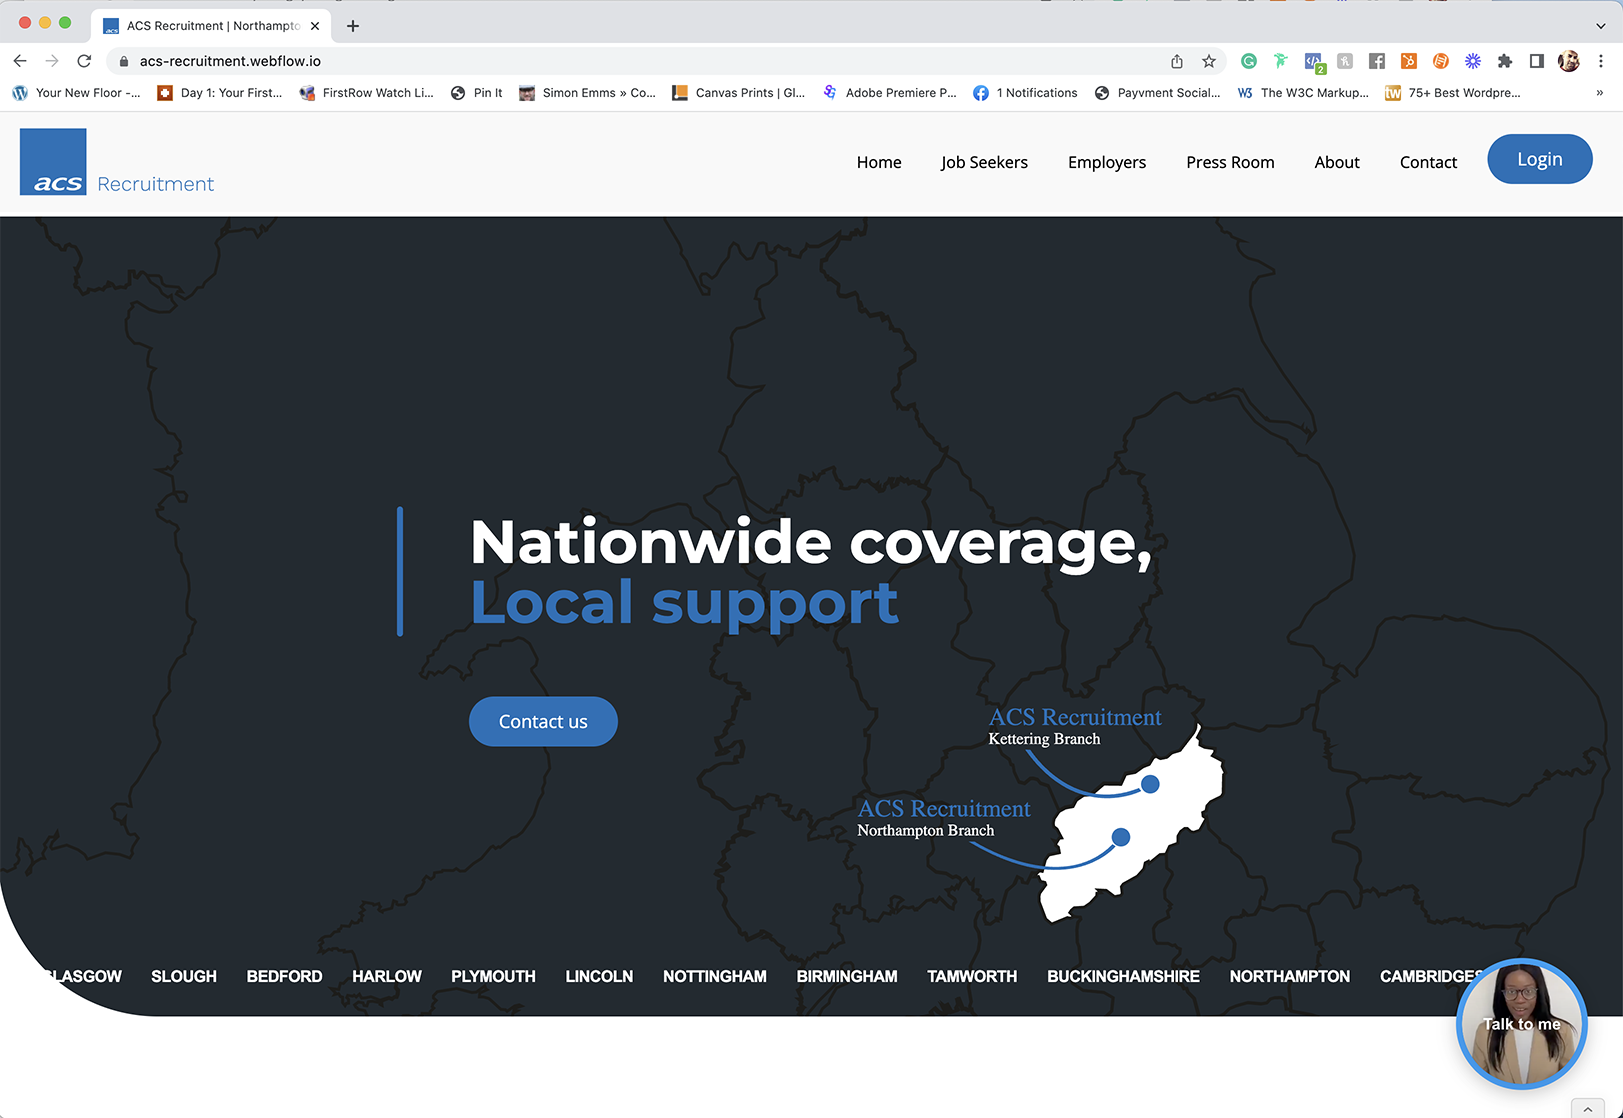This screenshot has height=1118, width=1623.
Task: Share this page via the share icon
Action: tap(1177, 61)
